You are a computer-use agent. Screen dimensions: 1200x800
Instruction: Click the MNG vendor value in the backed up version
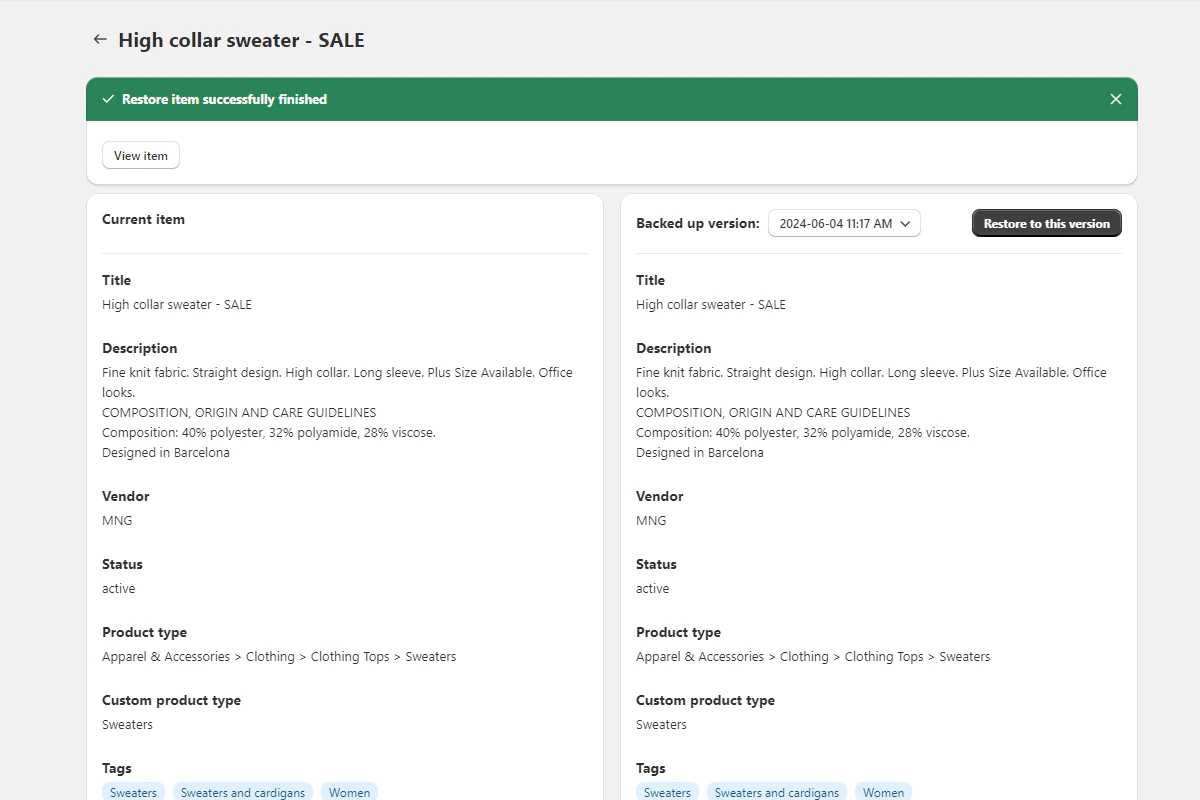point(651,520)
